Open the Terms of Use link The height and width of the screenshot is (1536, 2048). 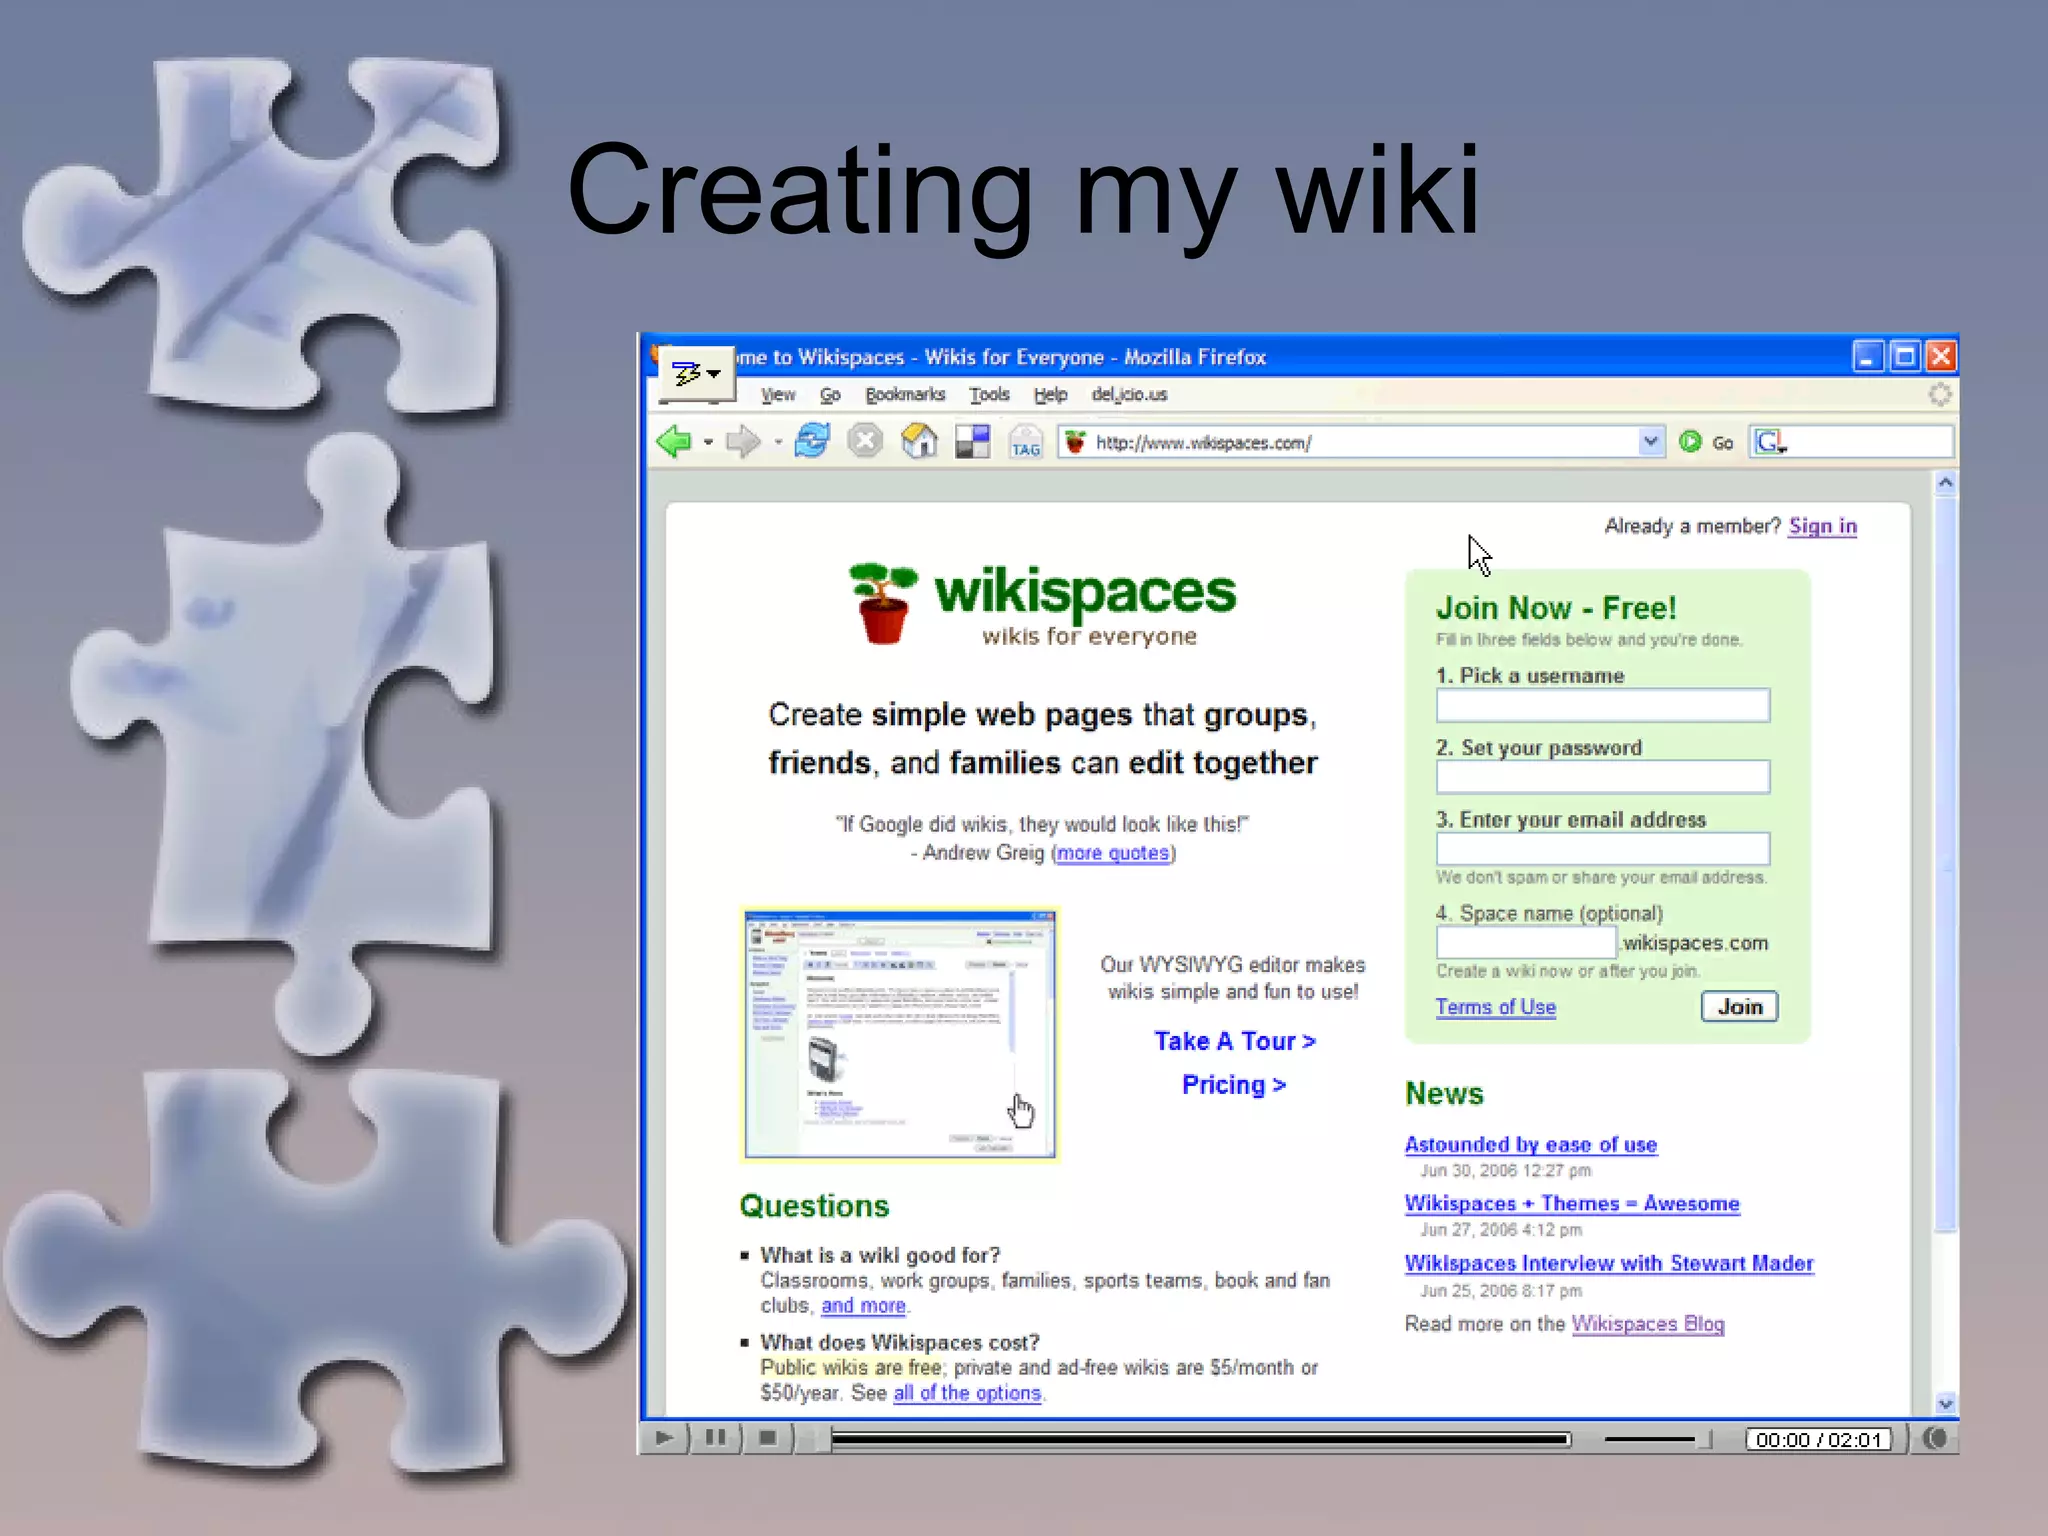pos(1495,1007)
